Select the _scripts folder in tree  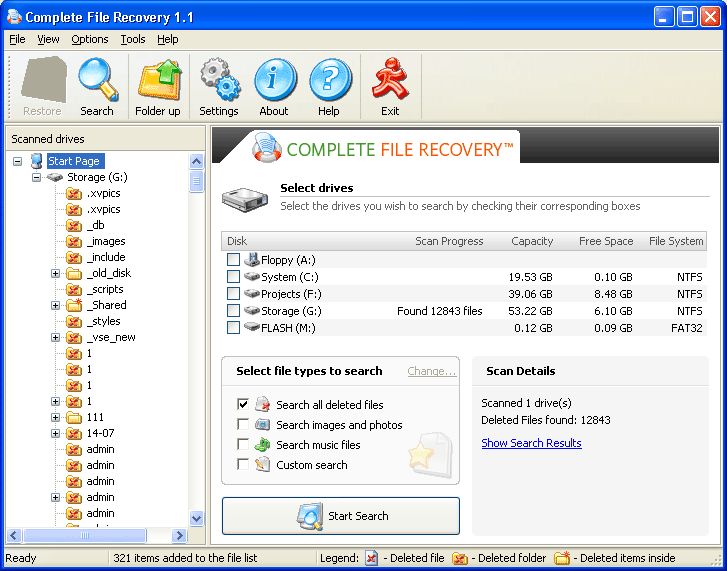(x=105, y=289)
